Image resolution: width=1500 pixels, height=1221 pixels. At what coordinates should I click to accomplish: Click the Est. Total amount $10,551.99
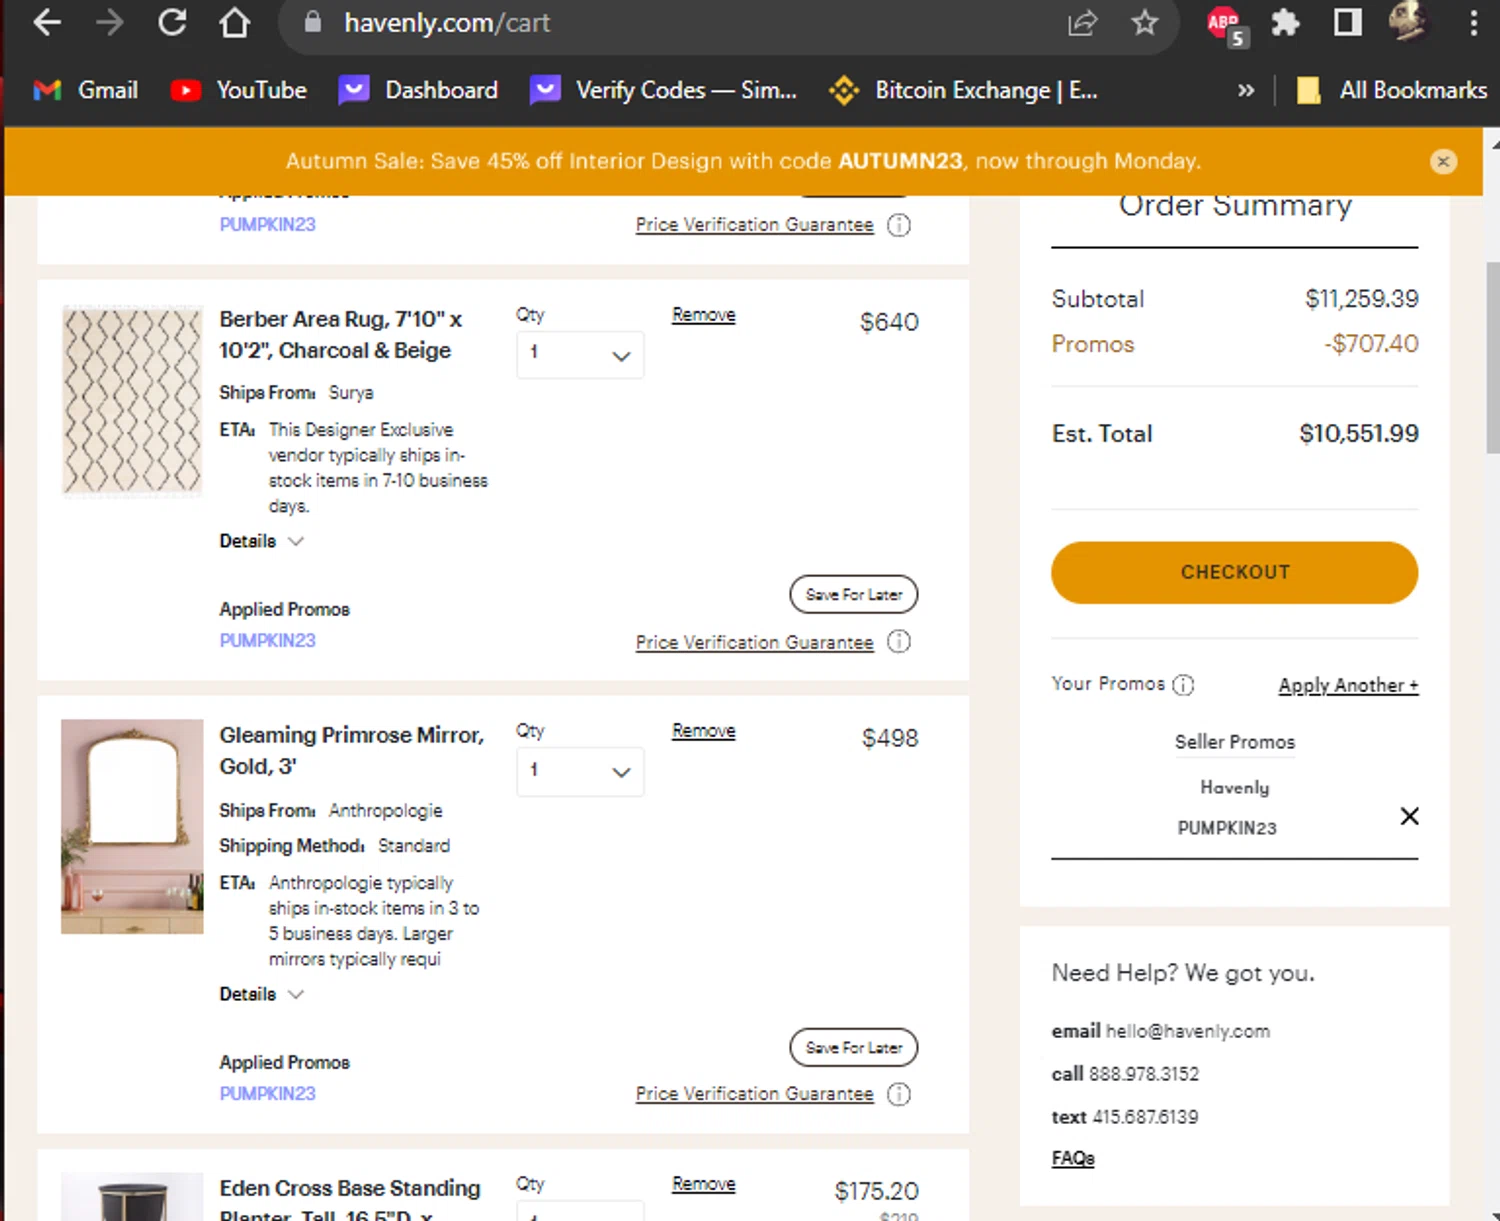[x=1358, y=433]
